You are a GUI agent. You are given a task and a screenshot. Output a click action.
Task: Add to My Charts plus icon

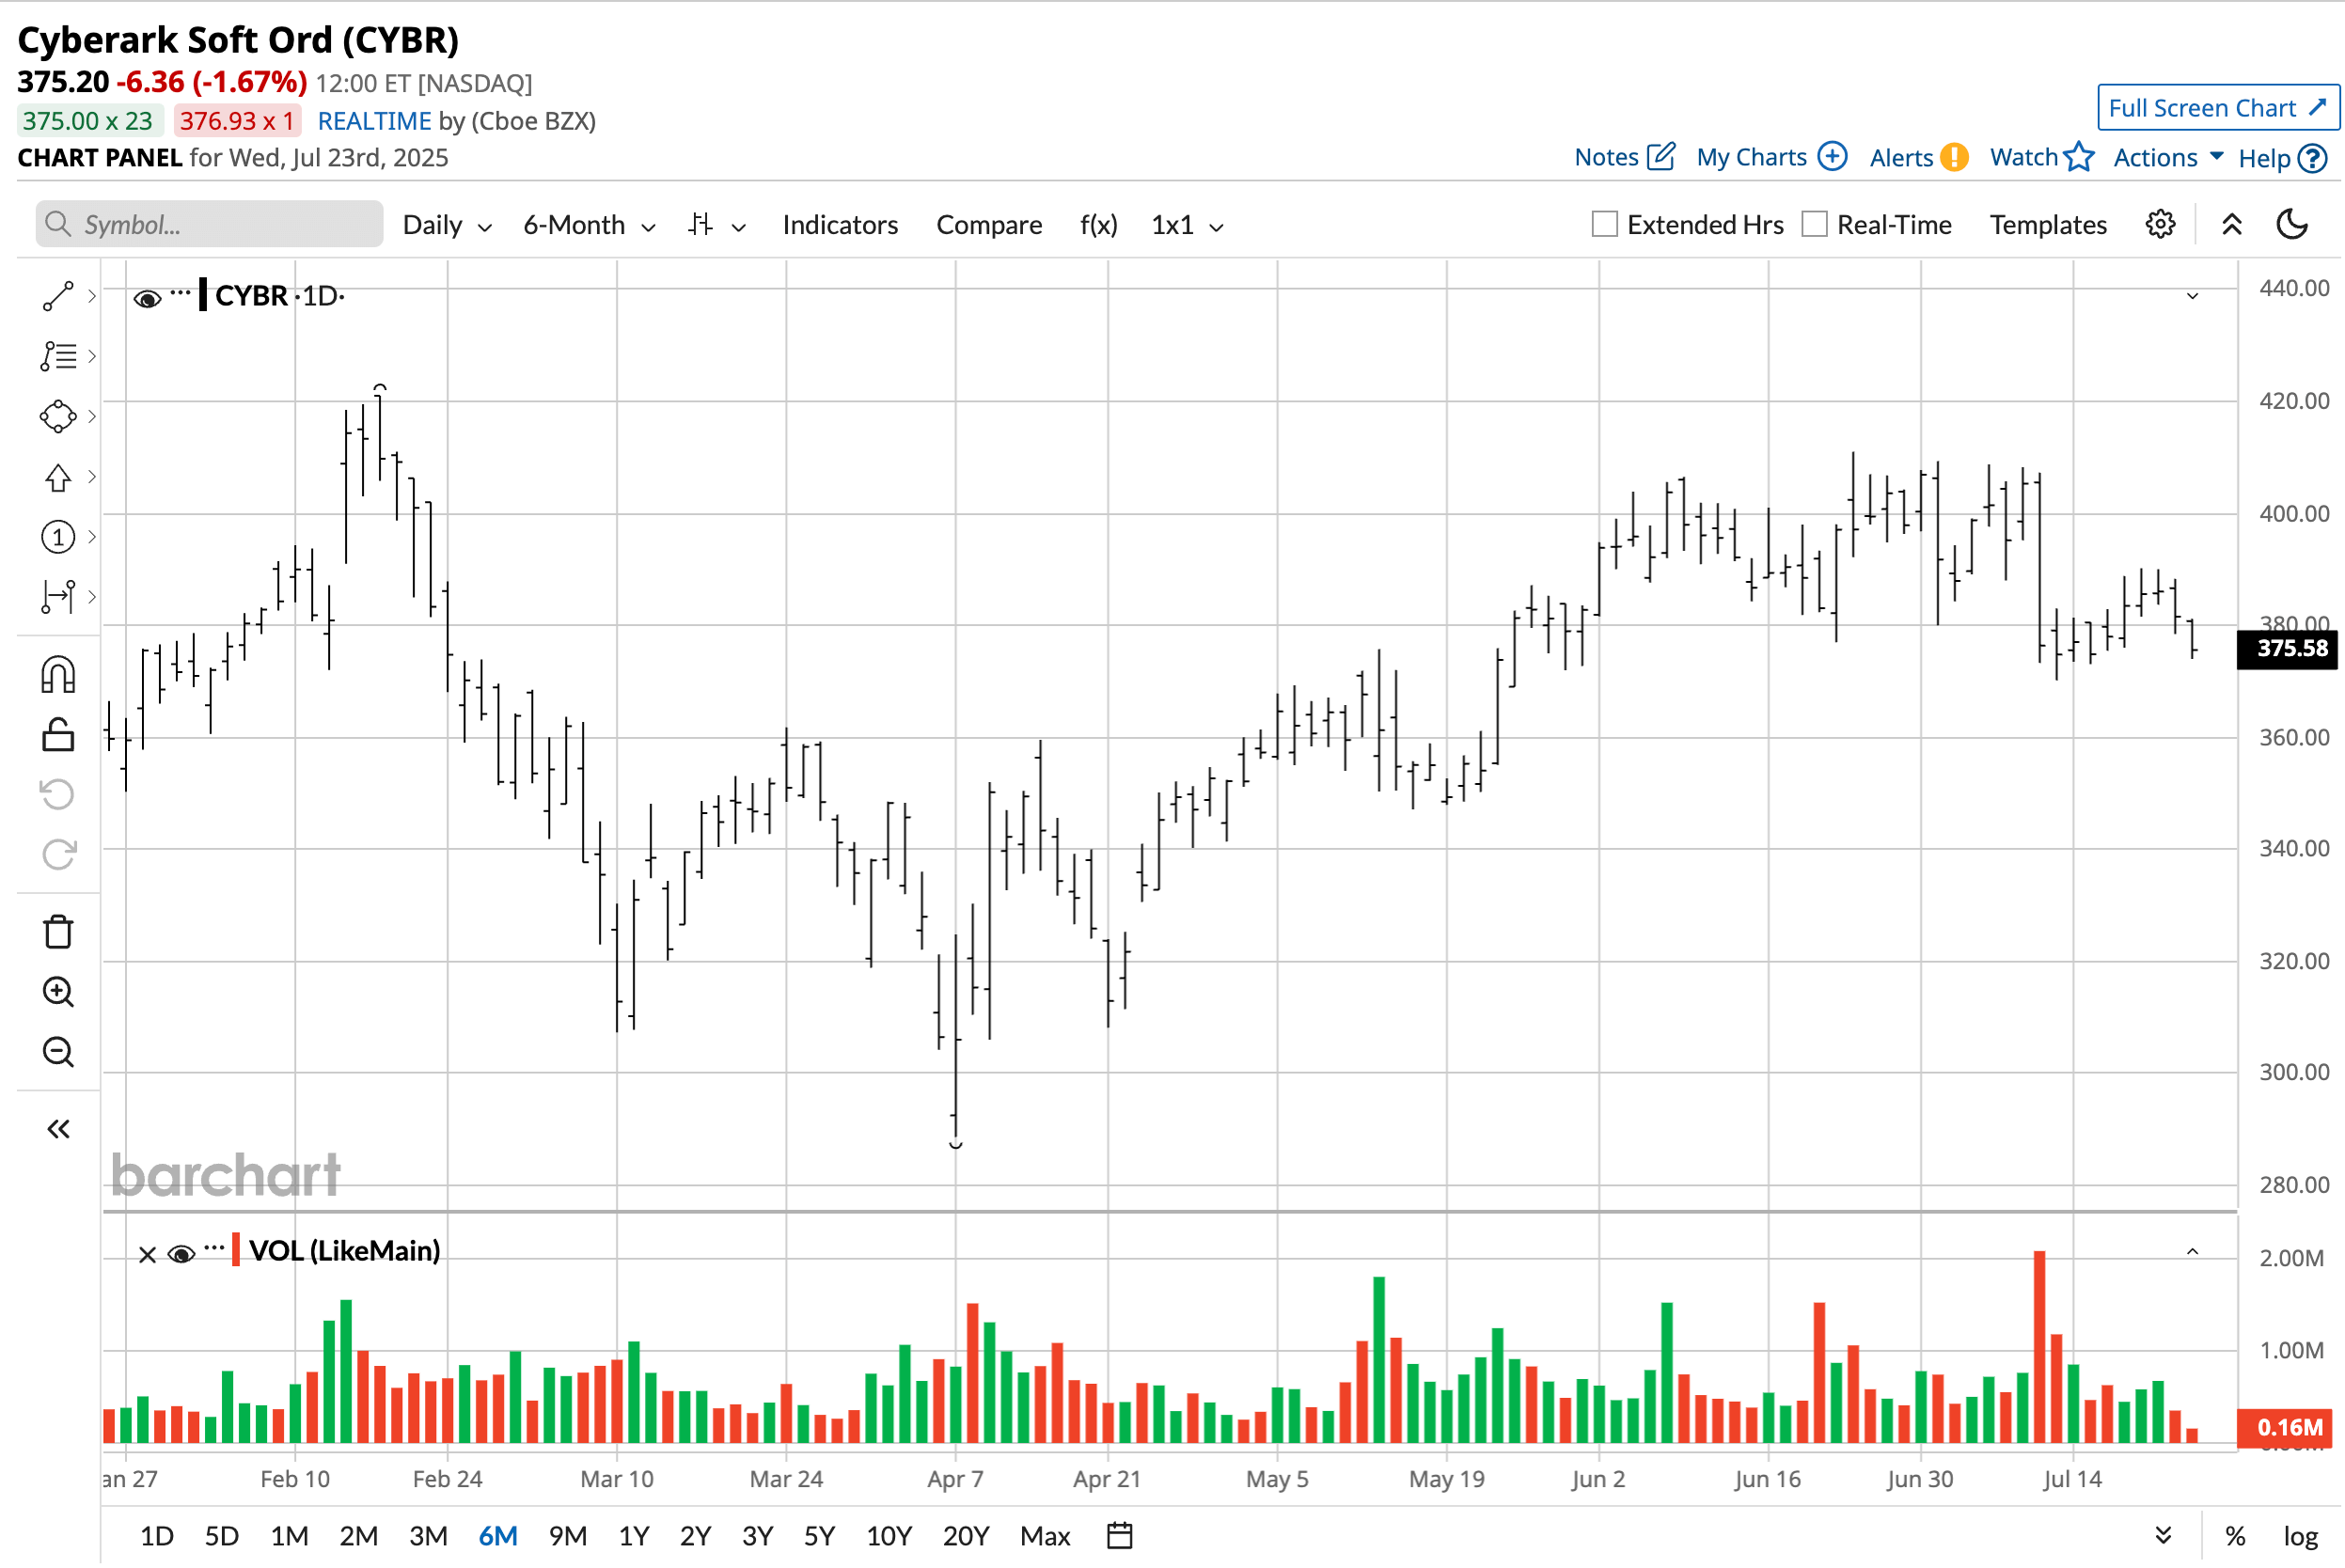pos(1832,157)
